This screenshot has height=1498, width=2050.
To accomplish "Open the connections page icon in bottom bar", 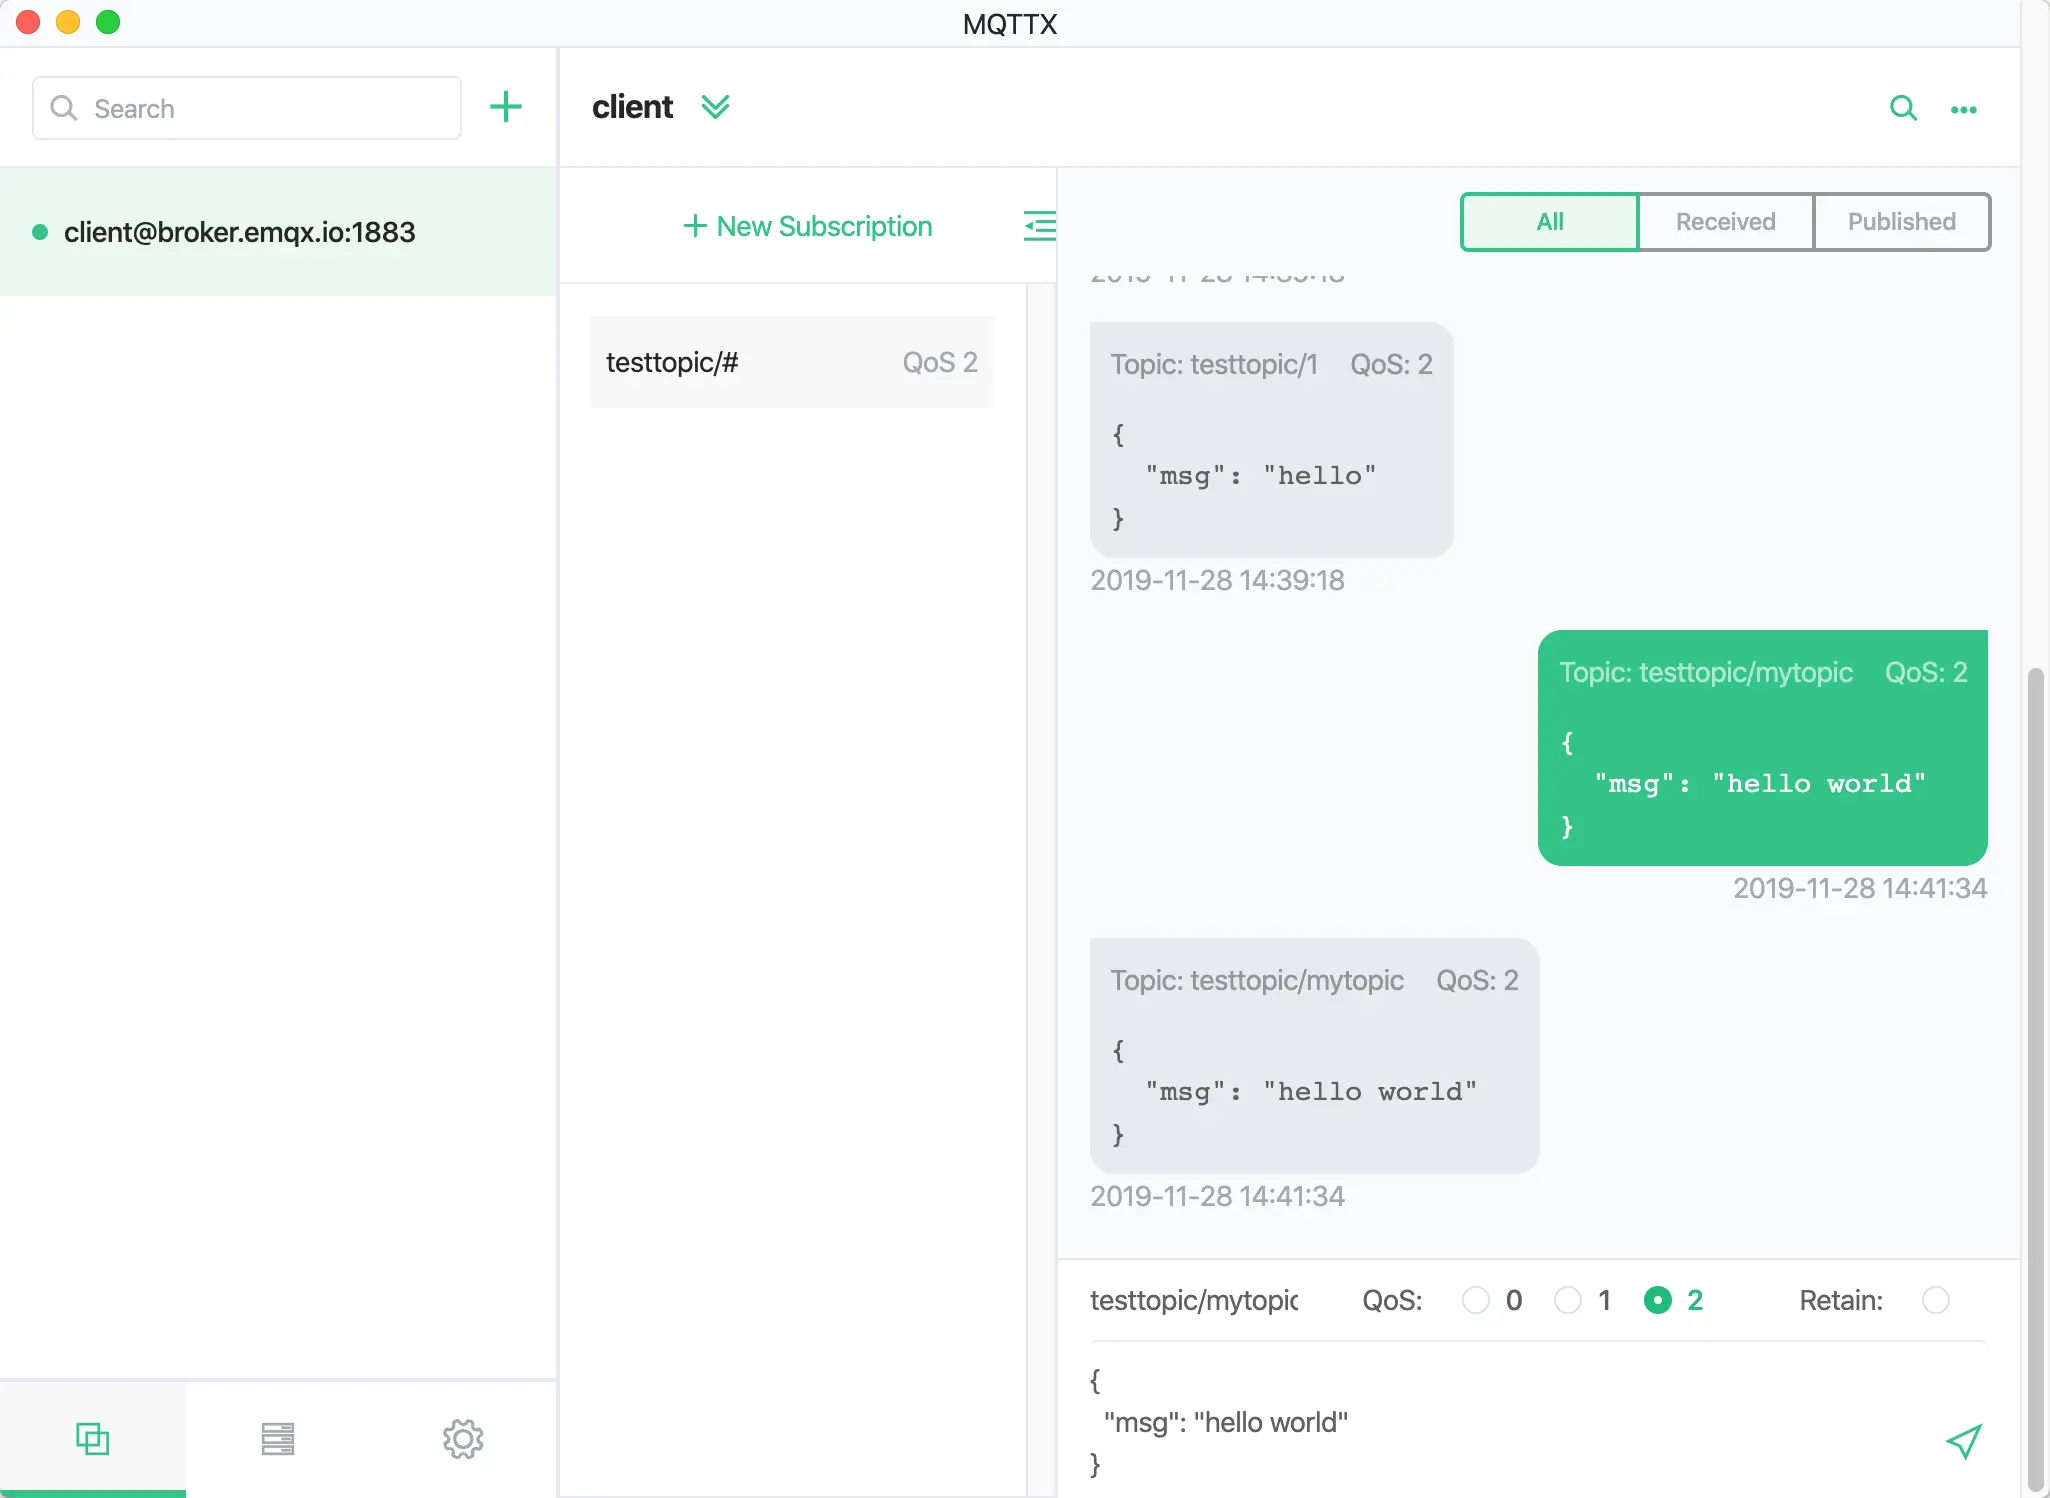I will click(92, 1438).
